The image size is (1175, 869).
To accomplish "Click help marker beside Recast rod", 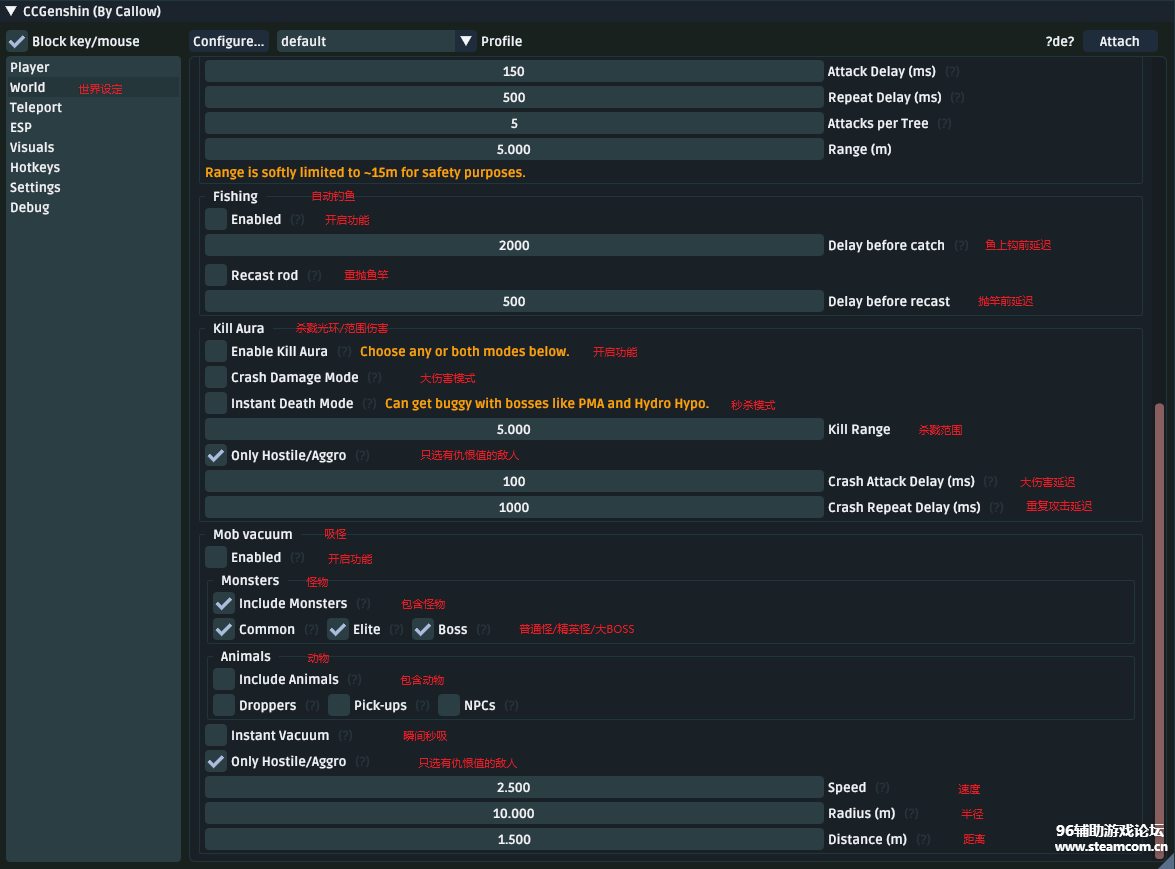I will [314, 276].
